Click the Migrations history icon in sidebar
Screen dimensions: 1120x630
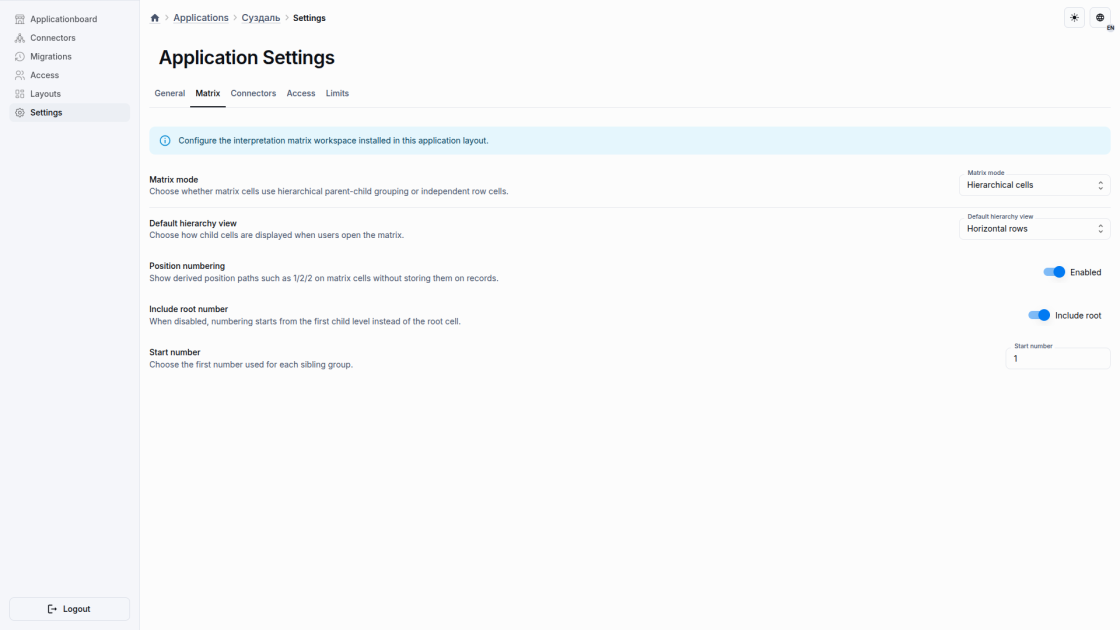tap(20, 56)
